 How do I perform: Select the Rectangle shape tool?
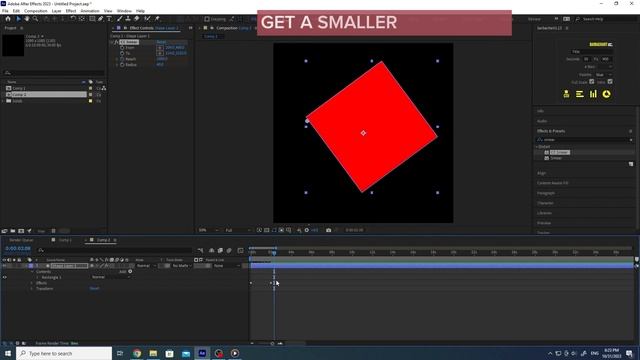(x=92, y=19)
